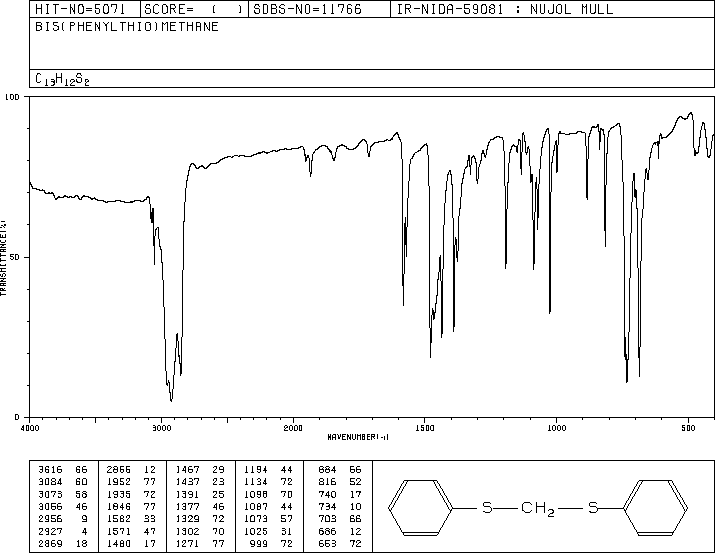Select peak value 1467 in table
Viewport: 715px width, 553px height.
point(187,470)
